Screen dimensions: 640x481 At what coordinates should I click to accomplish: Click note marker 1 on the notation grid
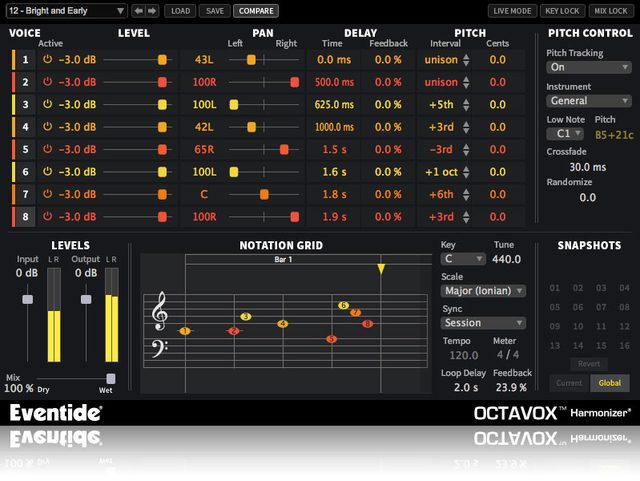[x=185, y=331]
